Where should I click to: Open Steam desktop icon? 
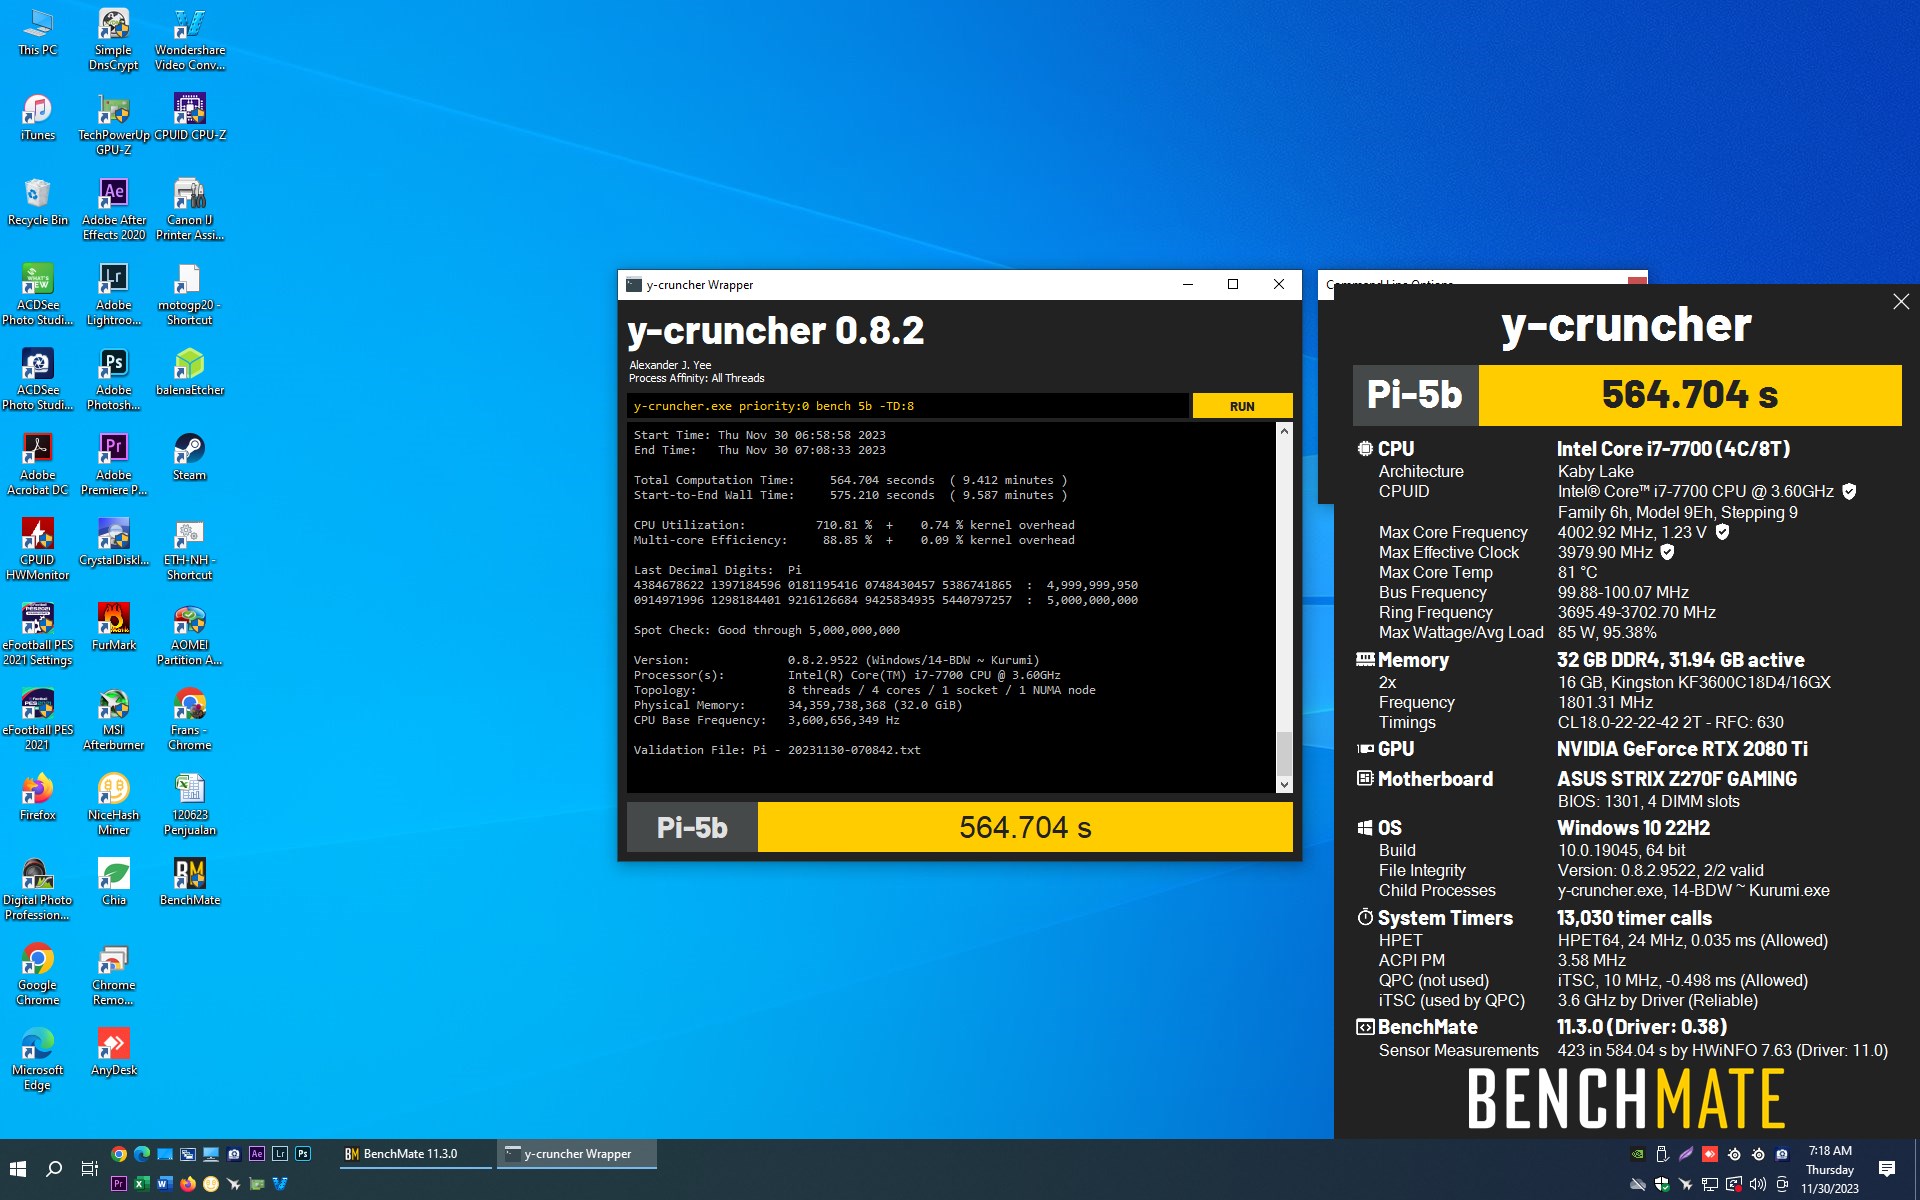point(190,456)
